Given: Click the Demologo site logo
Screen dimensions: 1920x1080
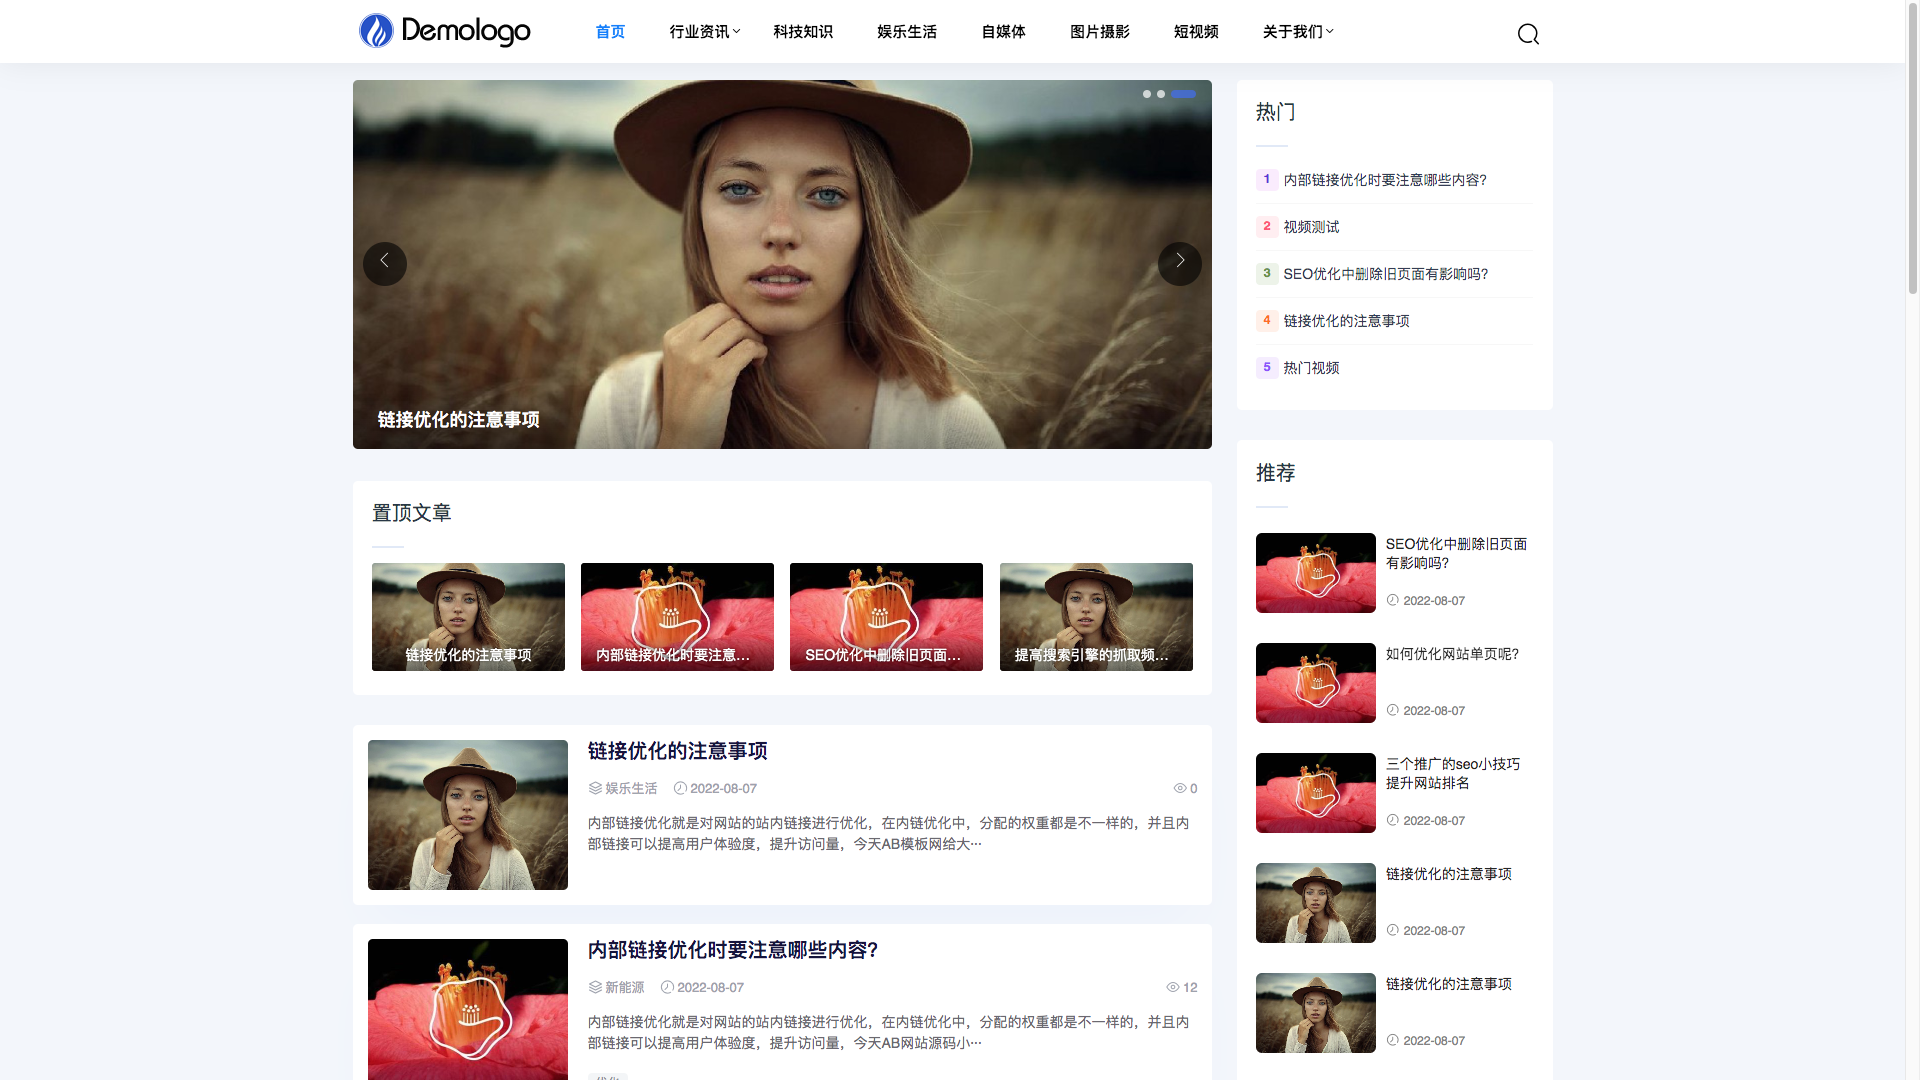Looking at the screenshot, I should pyautogui.click(x=445, y=31).
